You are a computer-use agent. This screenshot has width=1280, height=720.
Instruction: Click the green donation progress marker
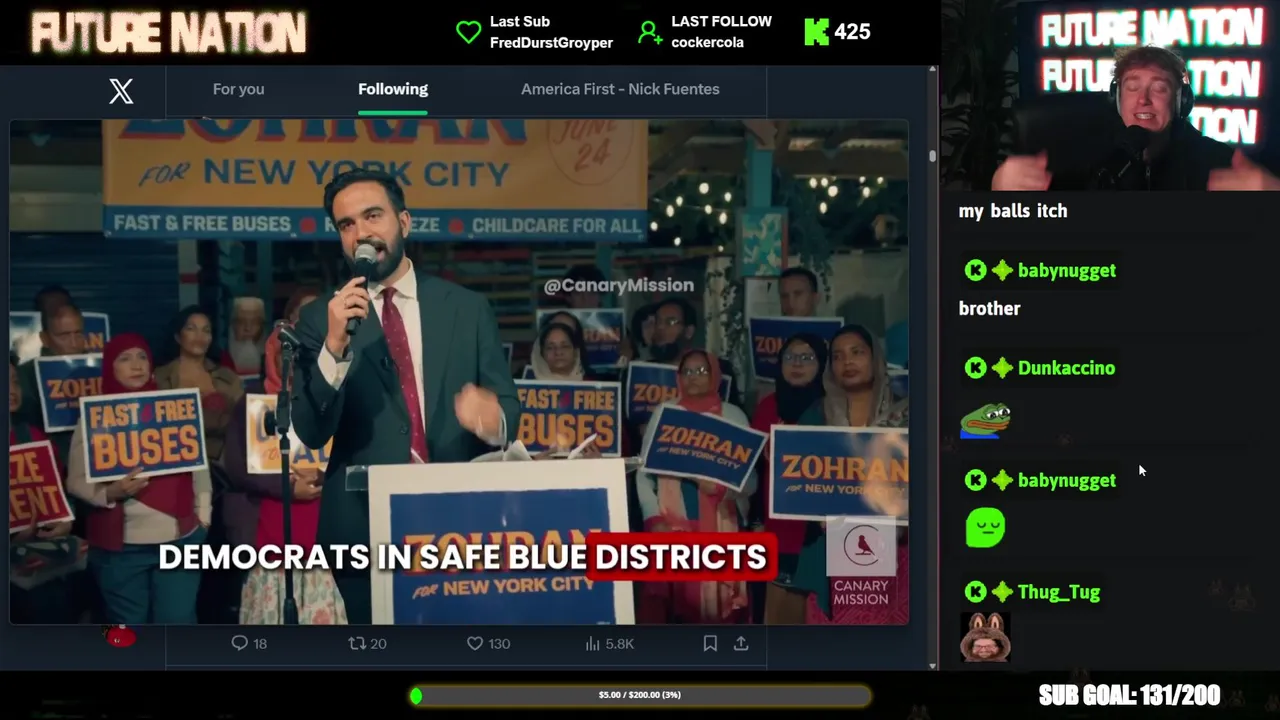[416, 695]
